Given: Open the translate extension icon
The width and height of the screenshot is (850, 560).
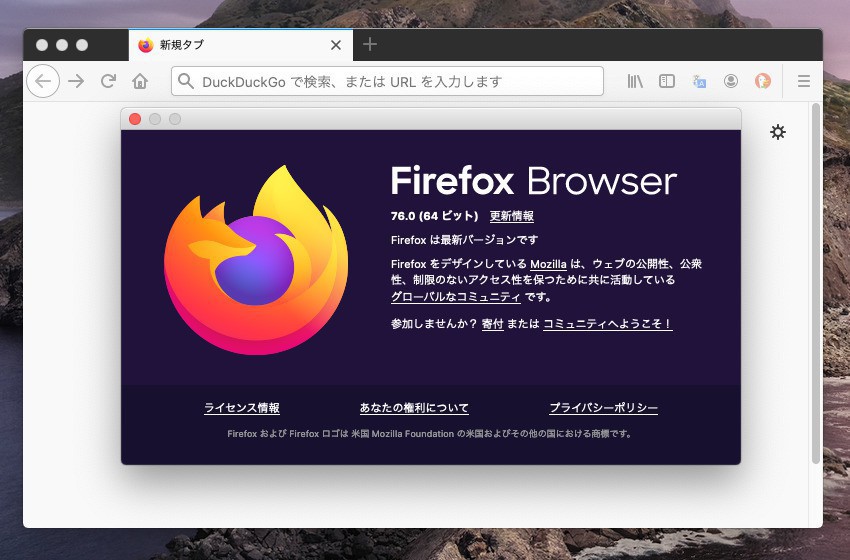Looking at the screenshot, I should coord(699,81).
